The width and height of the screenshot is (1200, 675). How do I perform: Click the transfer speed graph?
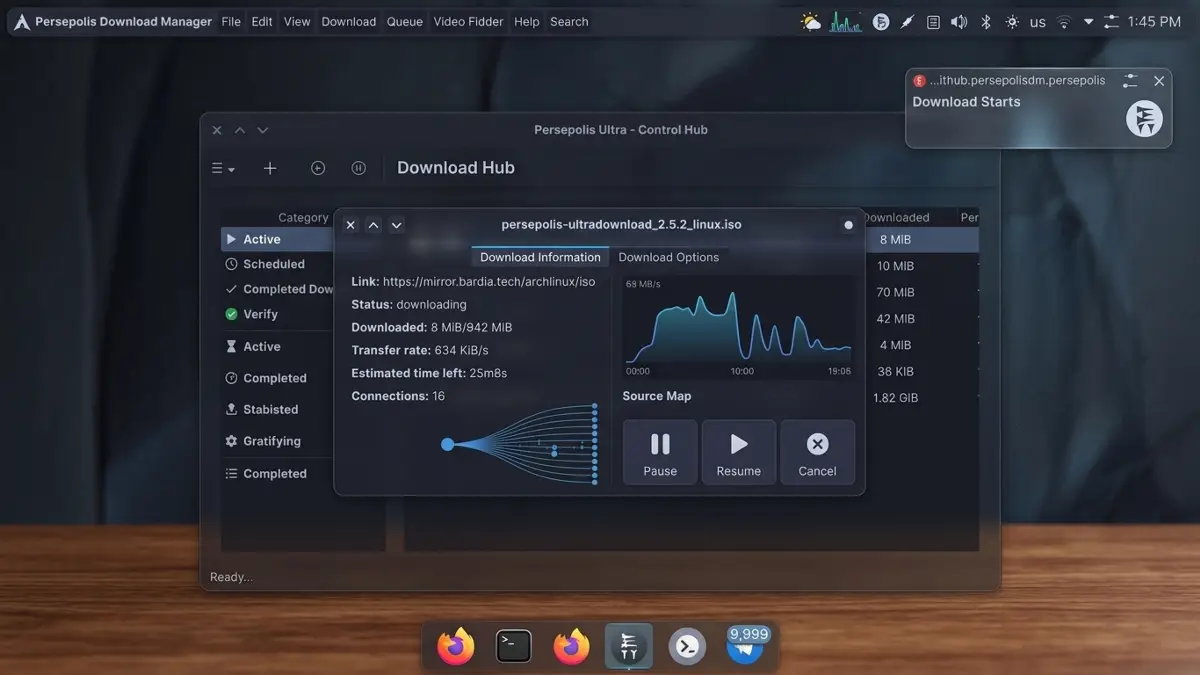[x=739, y=327]
